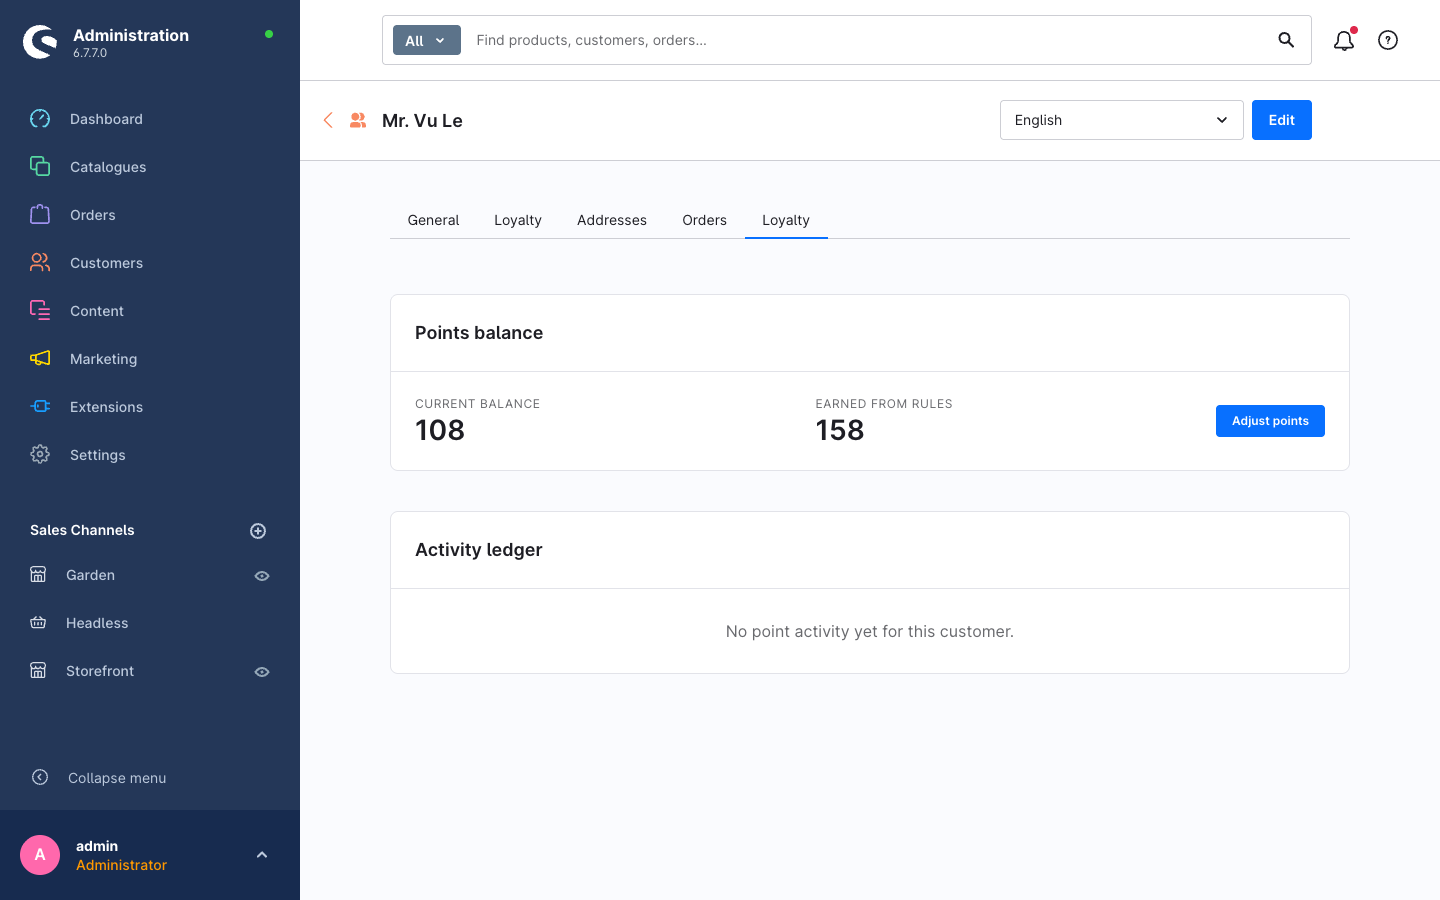The image size is (1440, 900).
Task: Click the Settings gear icon
Action: click(x=40, y=454)
